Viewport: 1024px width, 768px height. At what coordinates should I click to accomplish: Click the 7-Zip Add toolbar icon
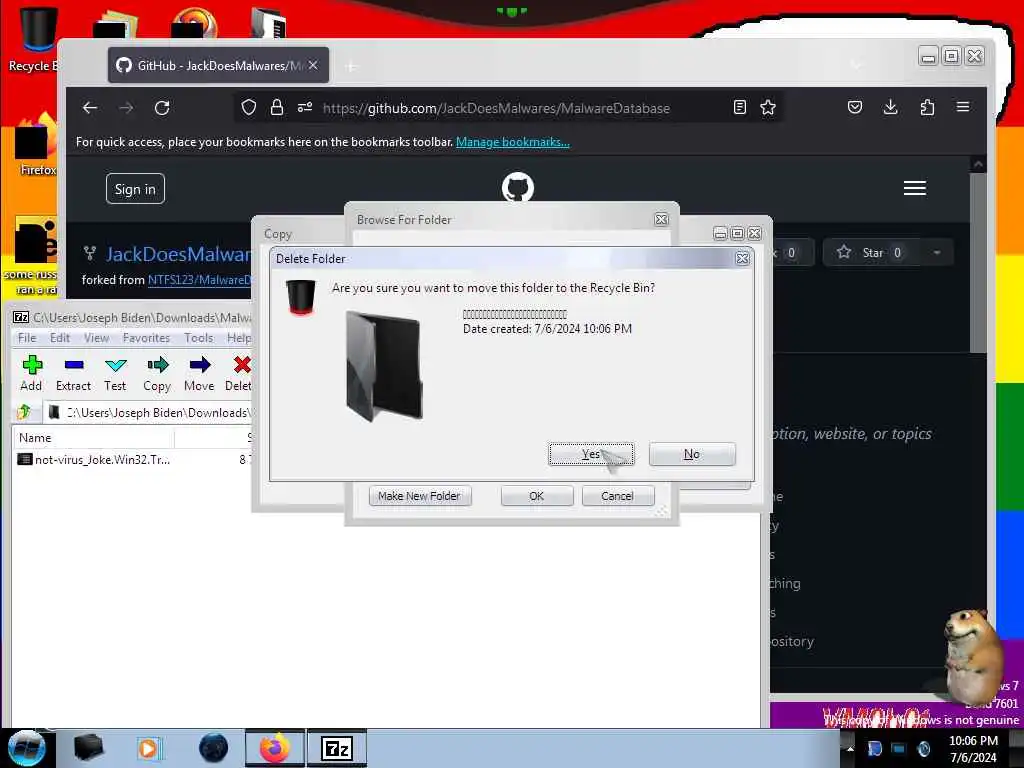pyautogui.click(x=31, y=374)
